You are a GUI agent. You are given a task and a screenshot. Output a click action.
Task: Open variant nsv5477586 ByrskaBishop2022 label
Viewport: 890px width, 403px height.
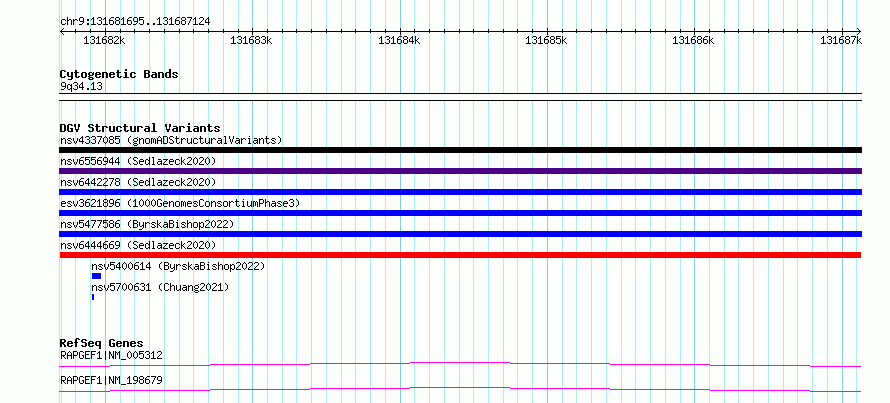pyautogui.click(x=147, y=224)
